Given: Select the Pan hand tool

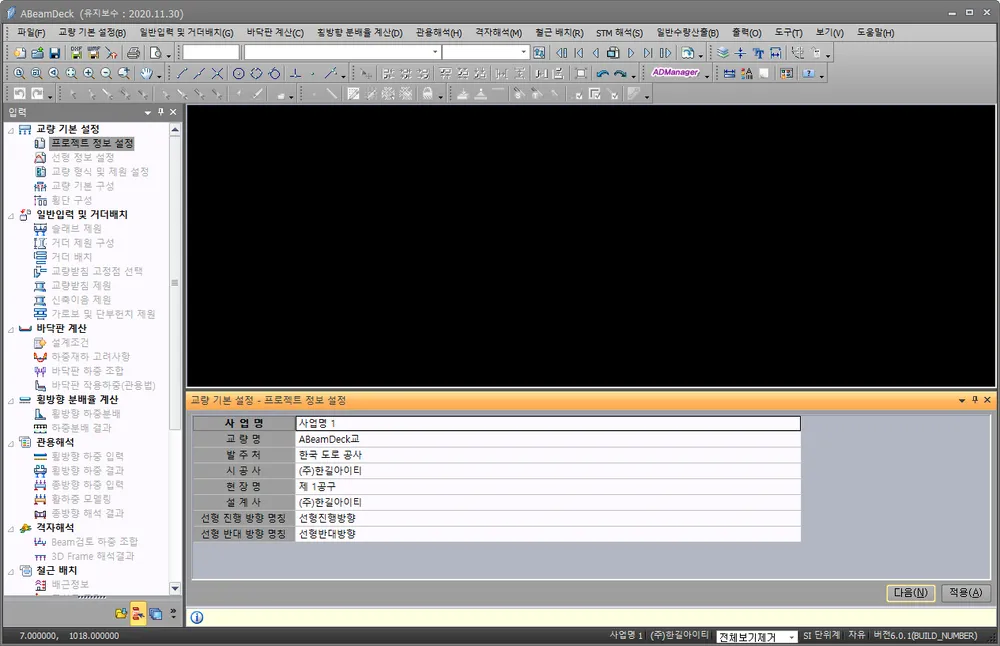Looking at the screenshot, I should click(146, 73).
